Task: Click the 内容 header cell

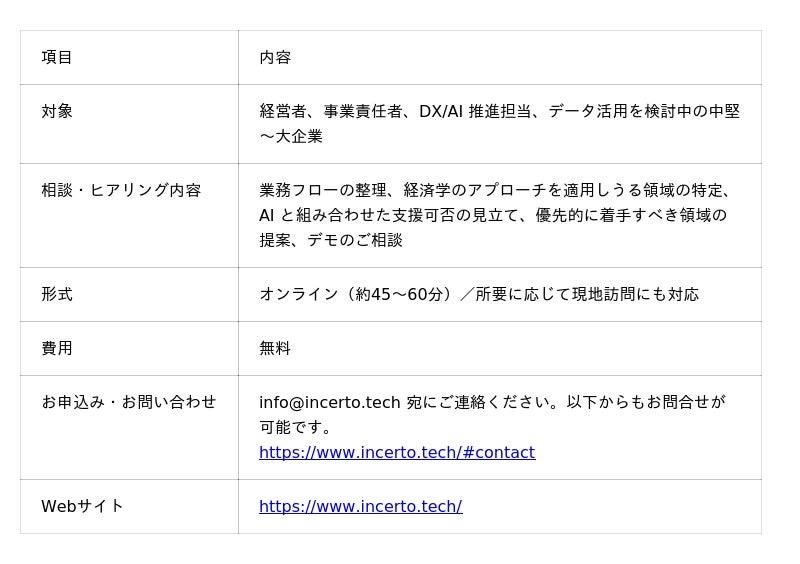Action: [x=275, y=58]
